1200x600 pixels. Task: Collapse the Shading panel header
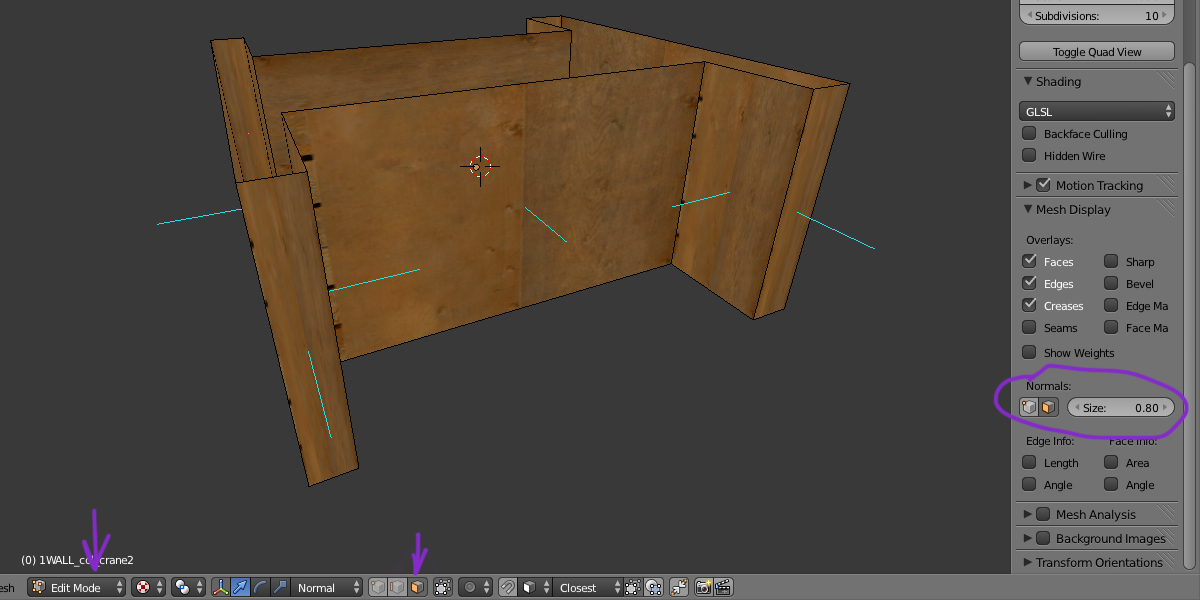[x=1058, y=82]
